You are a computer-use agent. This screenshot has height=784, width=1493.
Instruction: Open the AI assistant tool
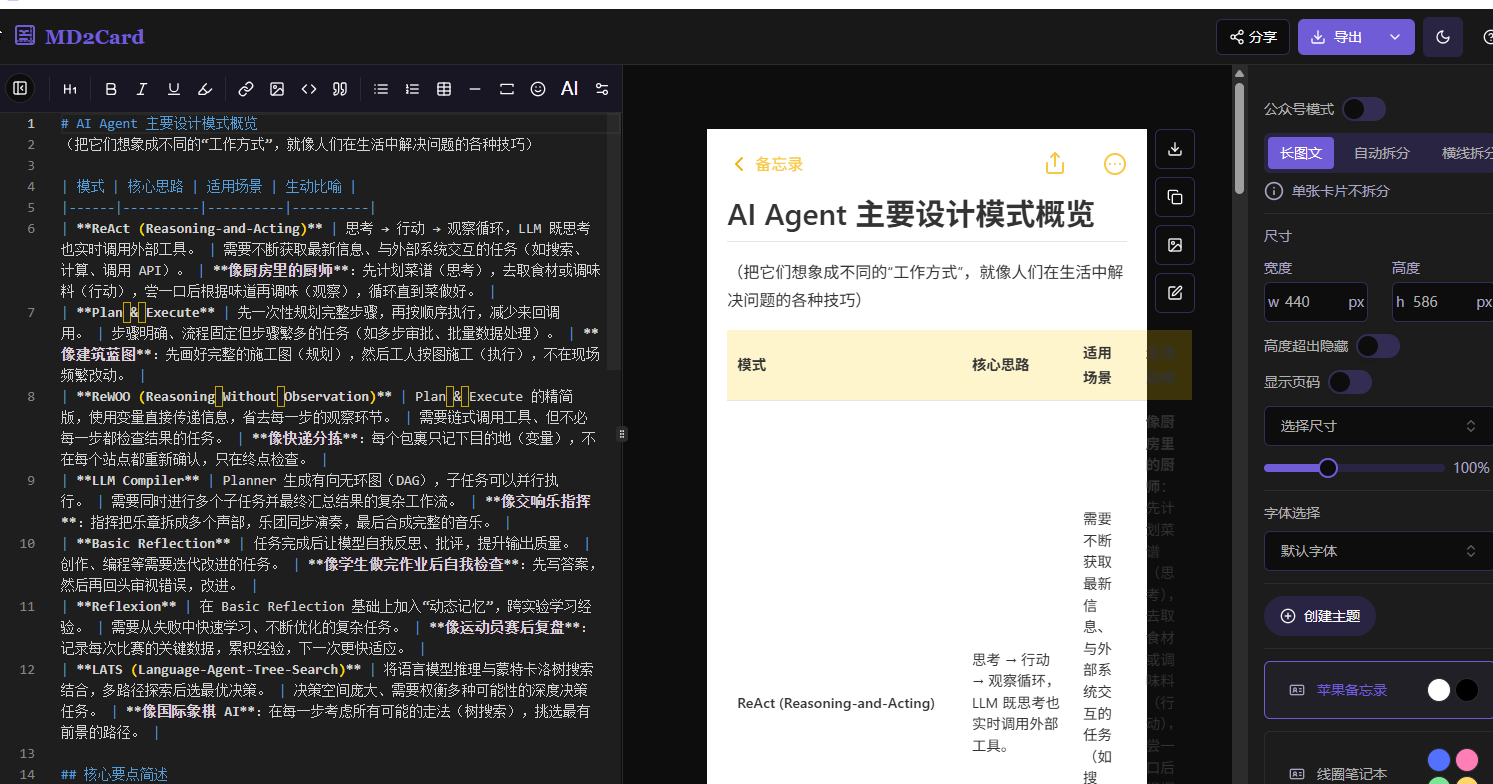tap(569, 89)
